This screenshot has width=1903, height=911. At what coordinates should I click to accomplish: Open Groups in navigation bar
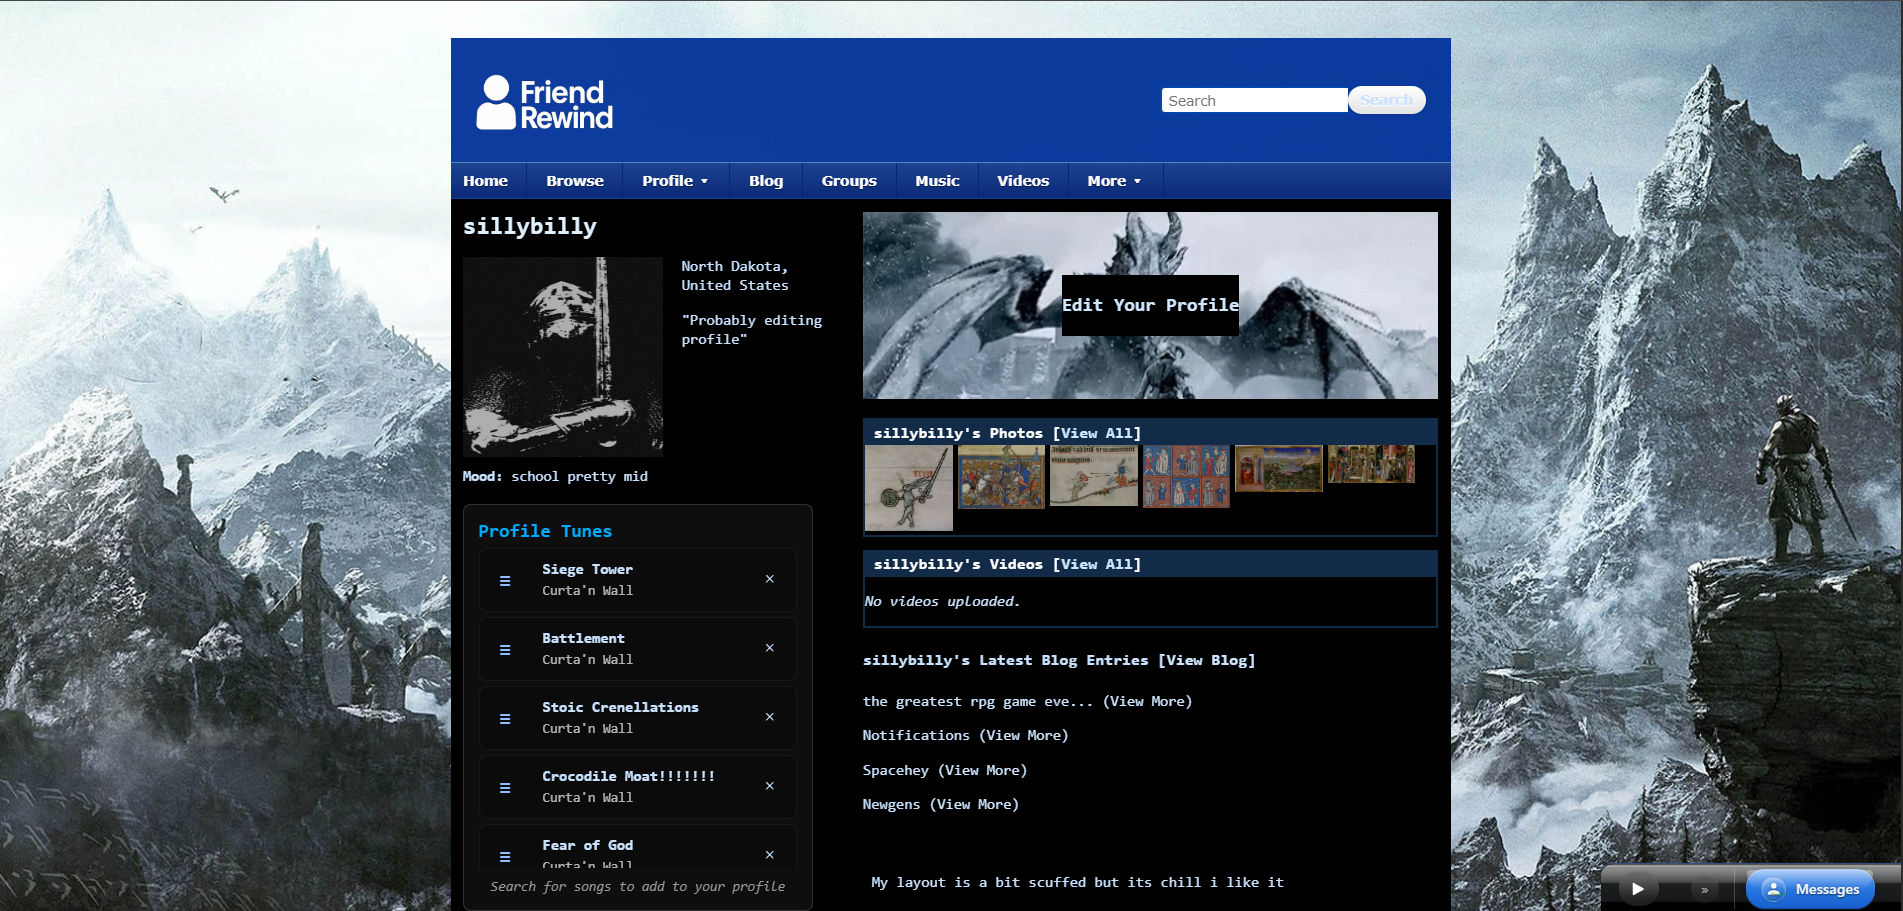point(849,181)
